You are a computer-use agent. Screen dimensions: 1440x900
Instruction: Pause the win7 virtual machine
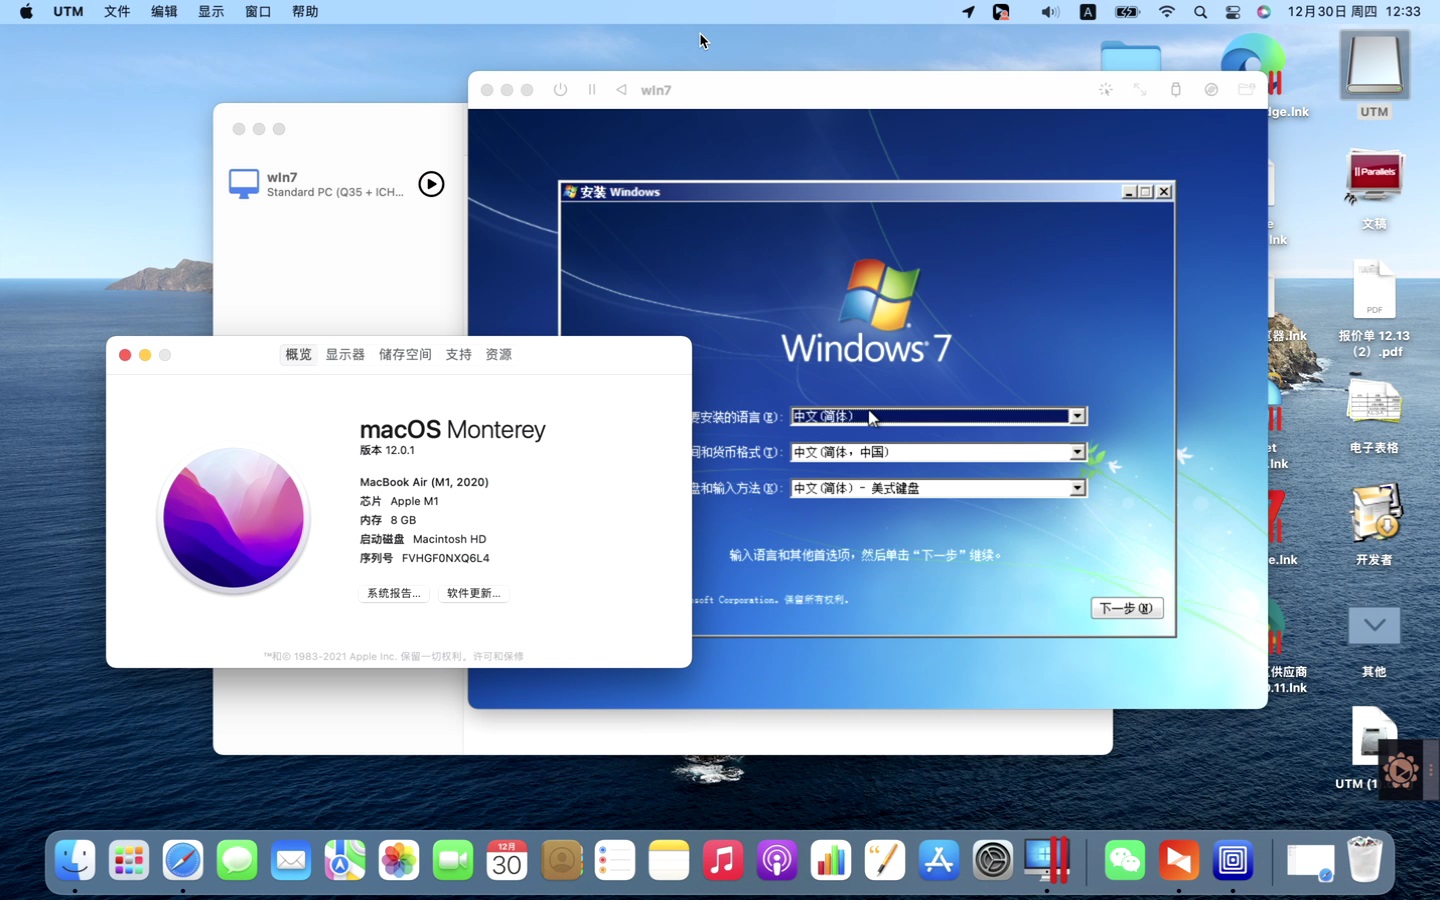pyautogui.click(x=592, y=90)
